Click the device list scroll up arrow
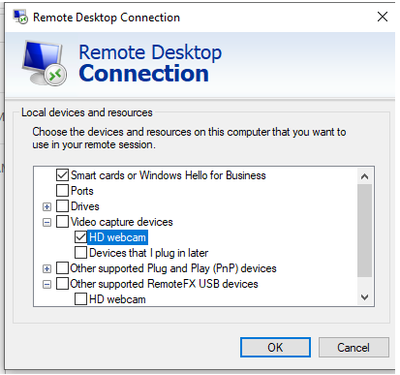The image size is (400, 375). (x=365, y=176)
